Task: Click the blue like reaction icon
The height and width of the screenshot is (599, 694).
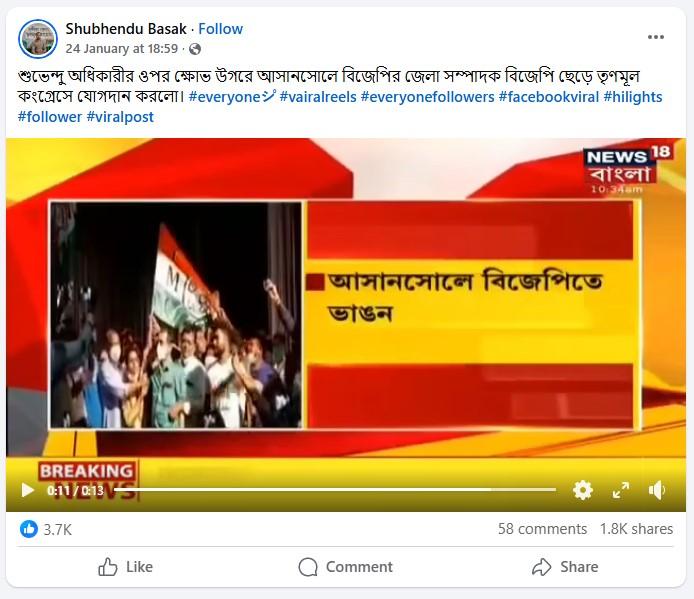Action: (x=29, y=529)
